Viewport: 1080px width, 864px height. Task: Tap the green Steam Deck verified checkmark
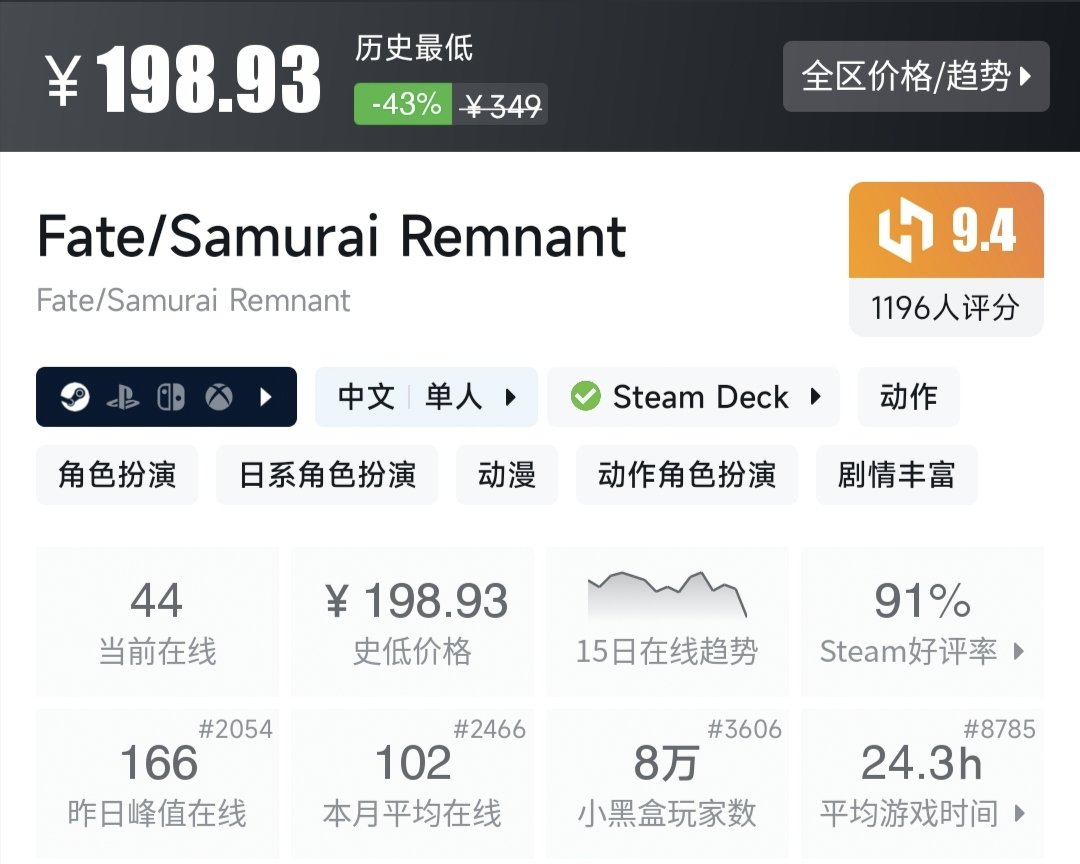[585, 397]
